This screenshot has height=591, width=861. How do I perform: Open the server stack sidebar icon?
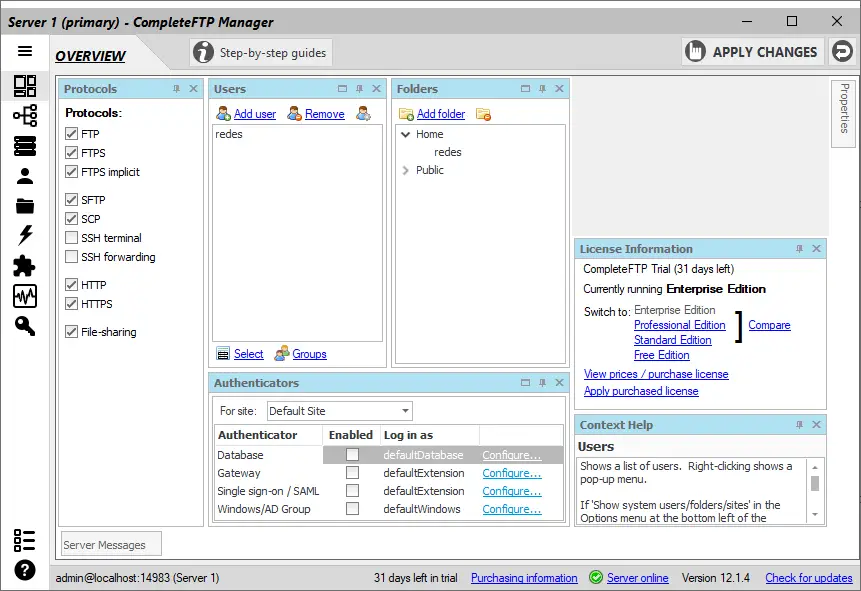pos(25,146)
